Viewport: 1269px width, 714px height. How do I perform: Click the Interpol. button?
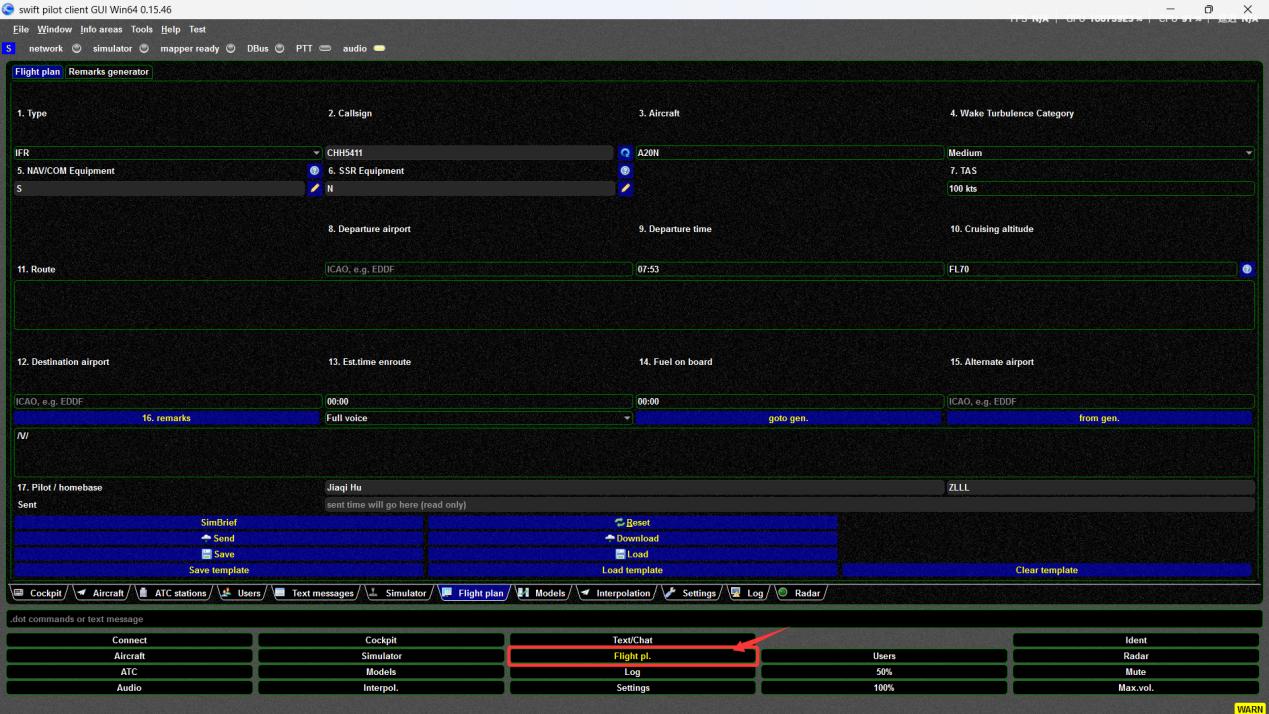tap(381, 688)
